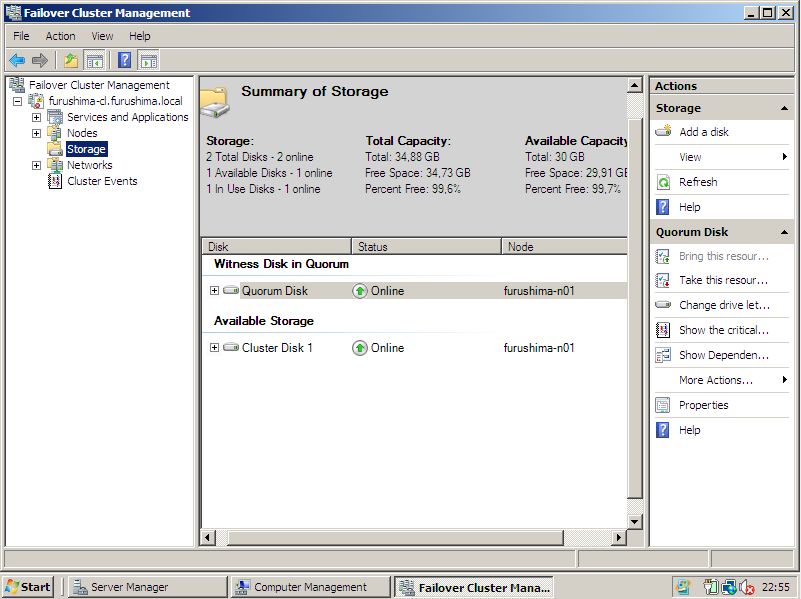Click the Disk column header
The image size is (801, 599).
pyautogui.click(x=276, y=247)
